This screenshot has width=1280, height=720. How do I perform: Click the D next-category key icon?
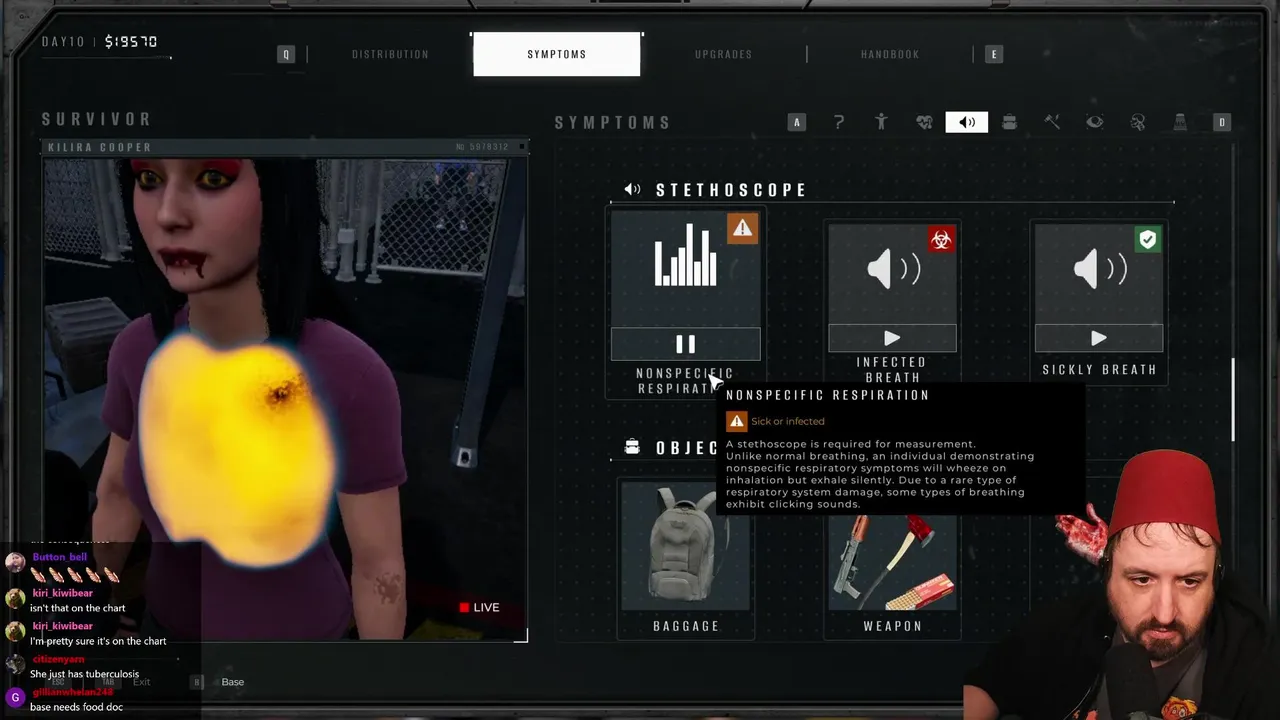pos(1221,122)
